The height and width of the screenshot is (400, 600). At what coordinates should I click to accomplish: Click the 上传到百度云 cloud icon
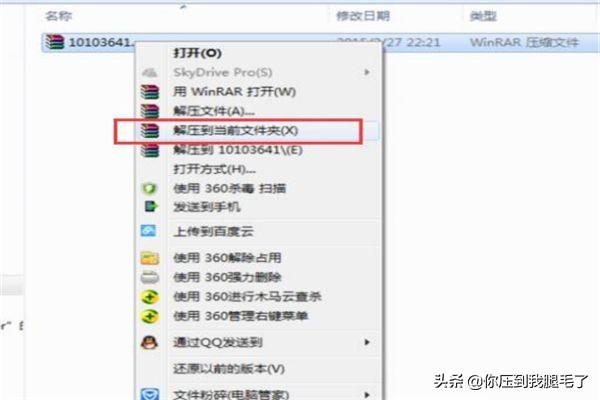pos(148,231)
